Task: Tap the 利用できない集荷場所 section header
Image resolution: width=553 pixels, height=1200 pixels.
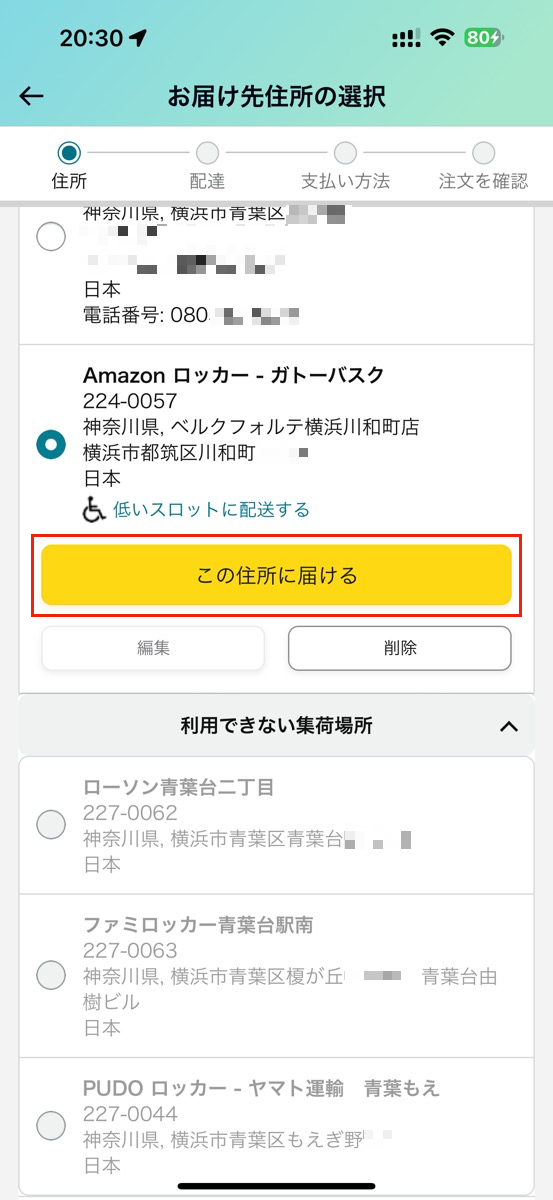Action: click(x=276, y=726)
